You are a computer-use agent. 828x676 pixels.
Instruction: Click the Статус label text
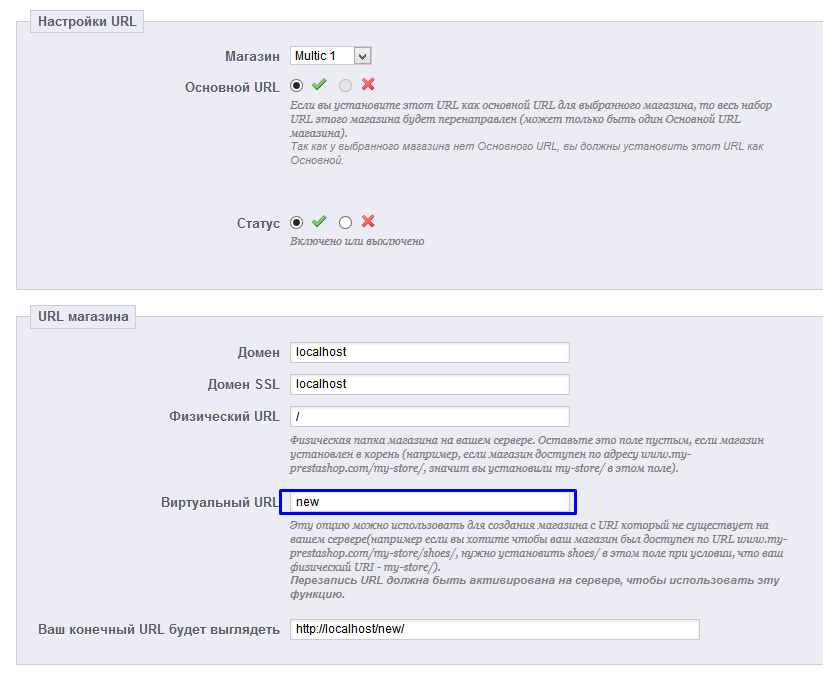pyautogui.click(x=258, y=223)
